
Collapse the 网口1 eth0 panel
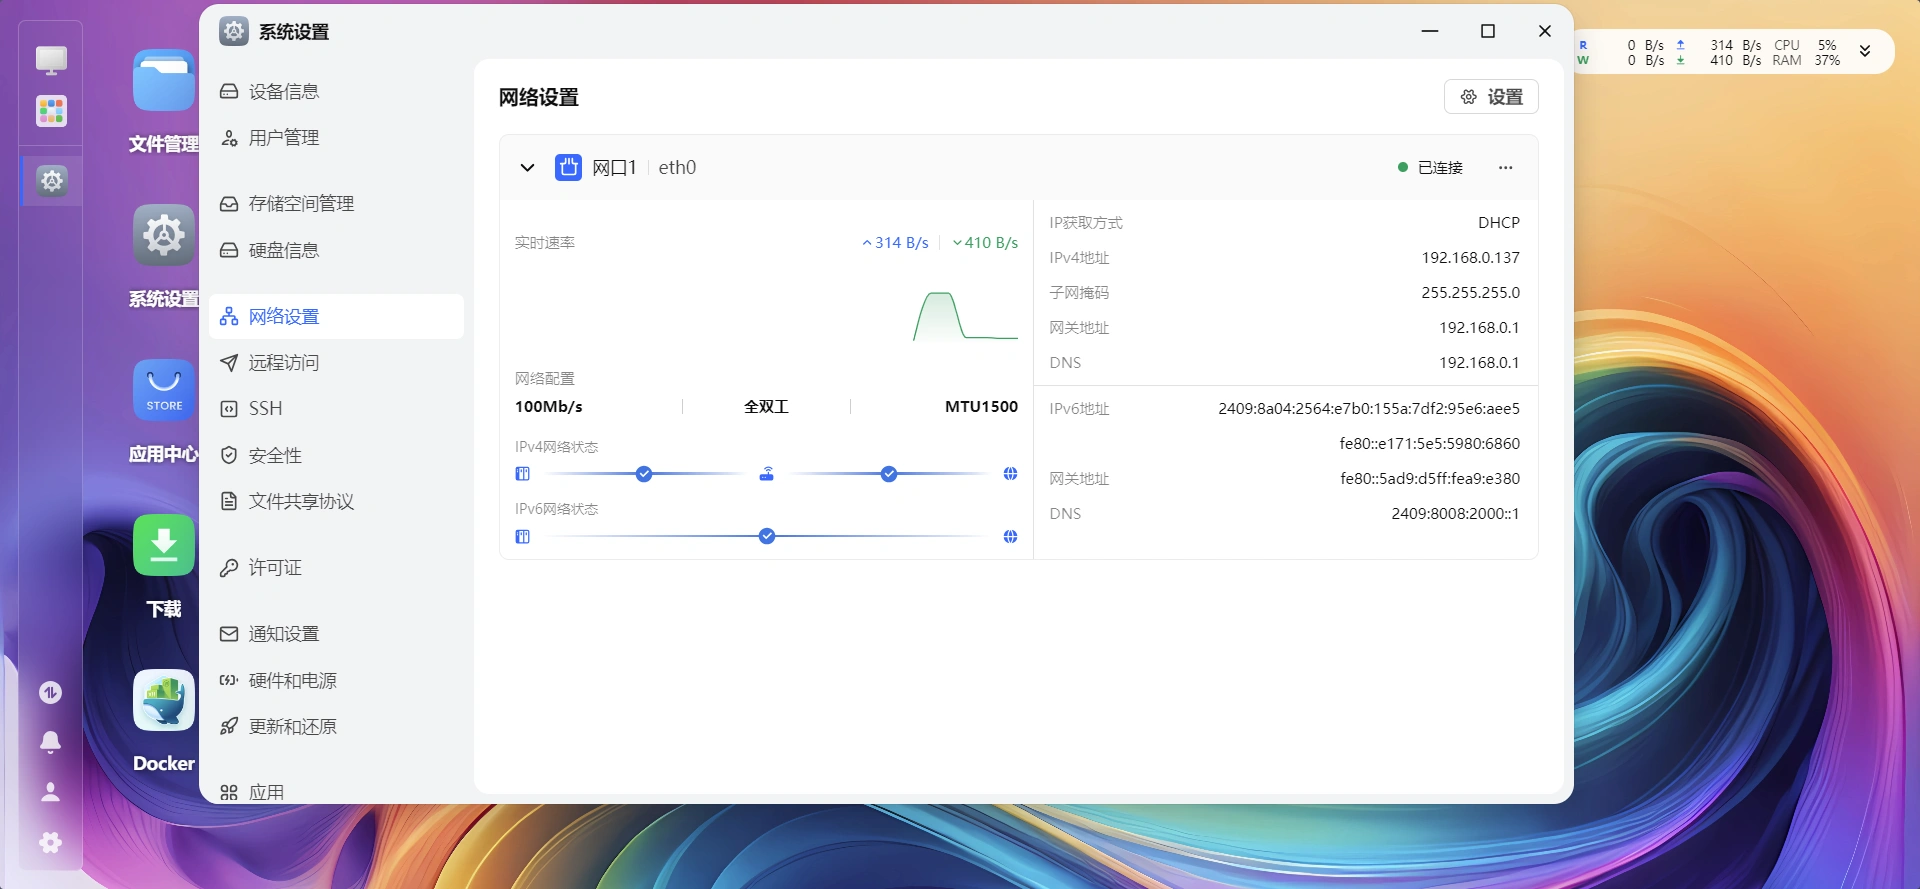pyautogui.click(x=527, y=167)
